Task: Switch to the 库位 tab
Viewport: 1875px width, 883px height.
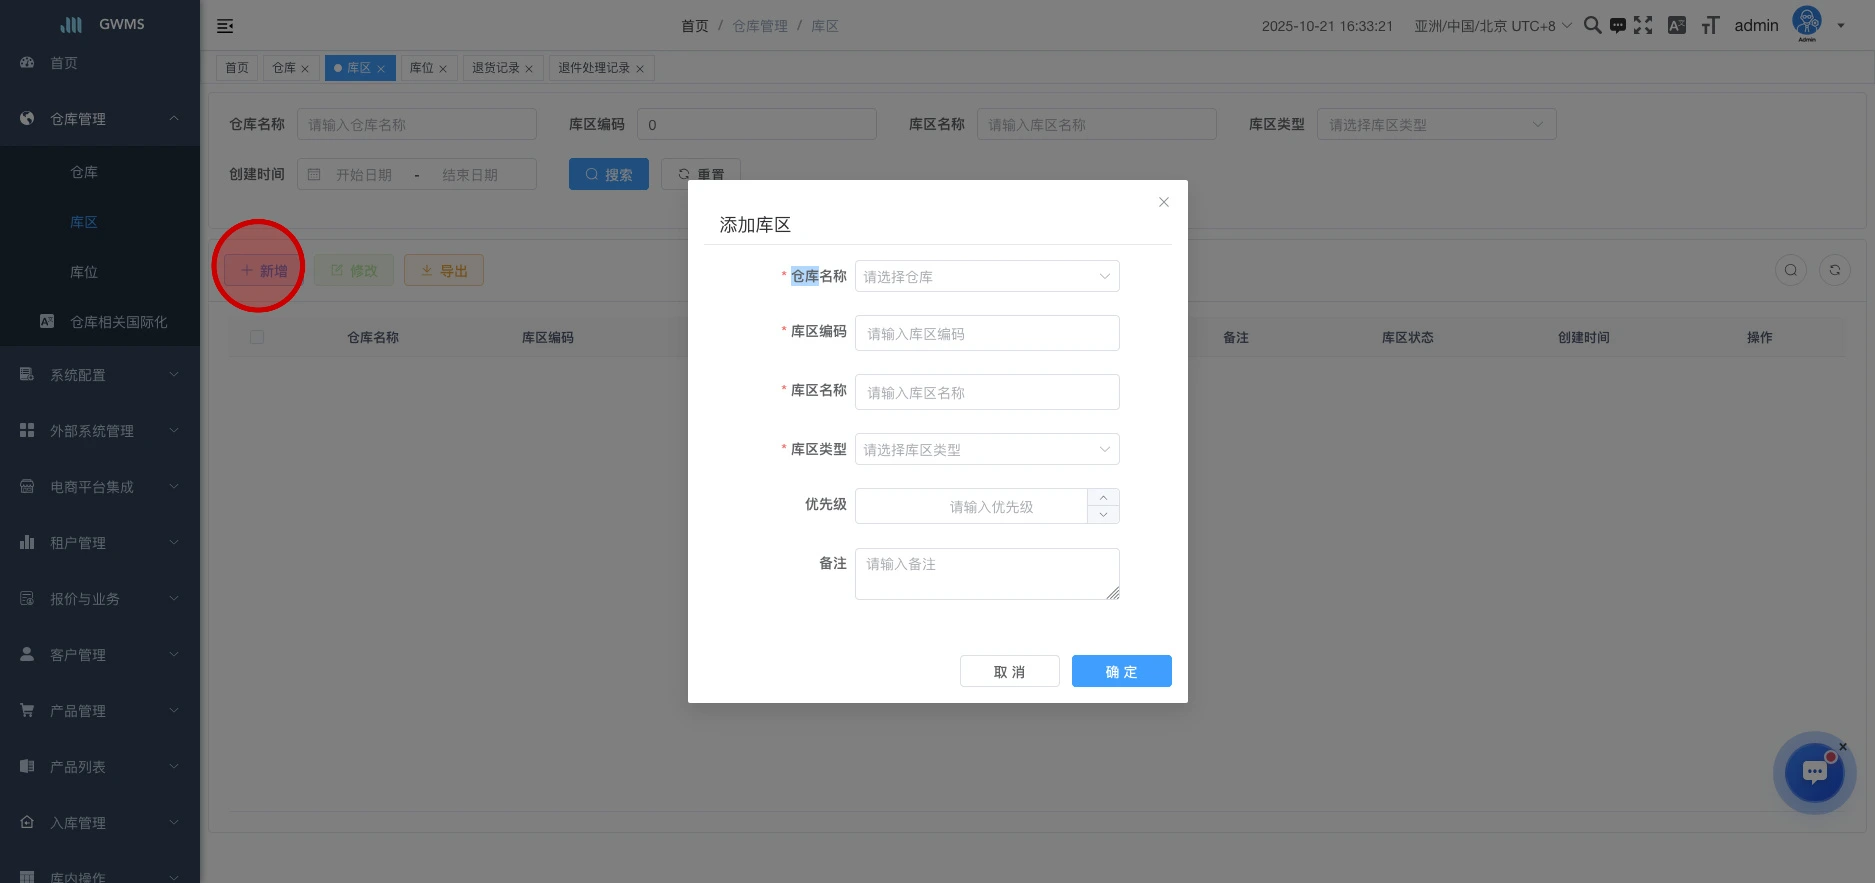Action: pos(422,68)
